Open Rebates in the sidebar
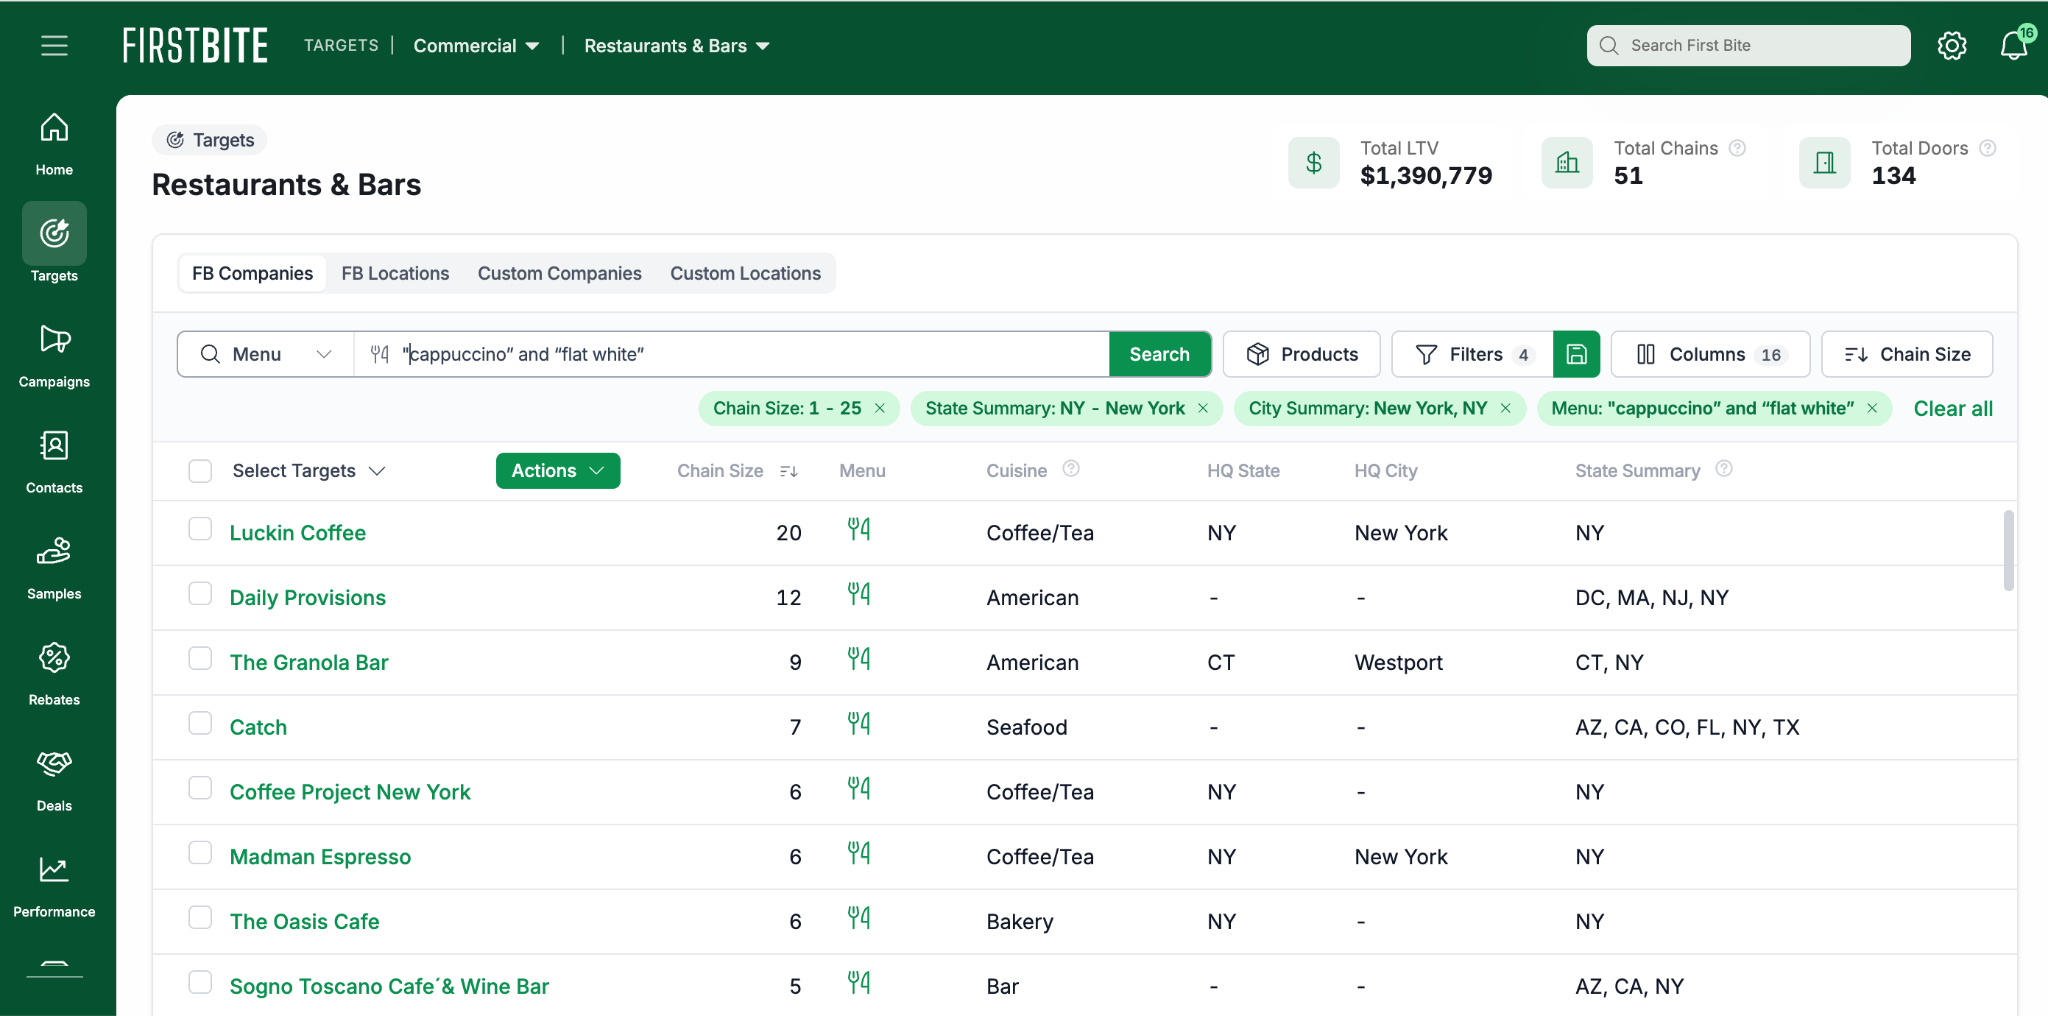This screenshot has height=1016, width=2048. pyautogui.click(x=54, y=675)
